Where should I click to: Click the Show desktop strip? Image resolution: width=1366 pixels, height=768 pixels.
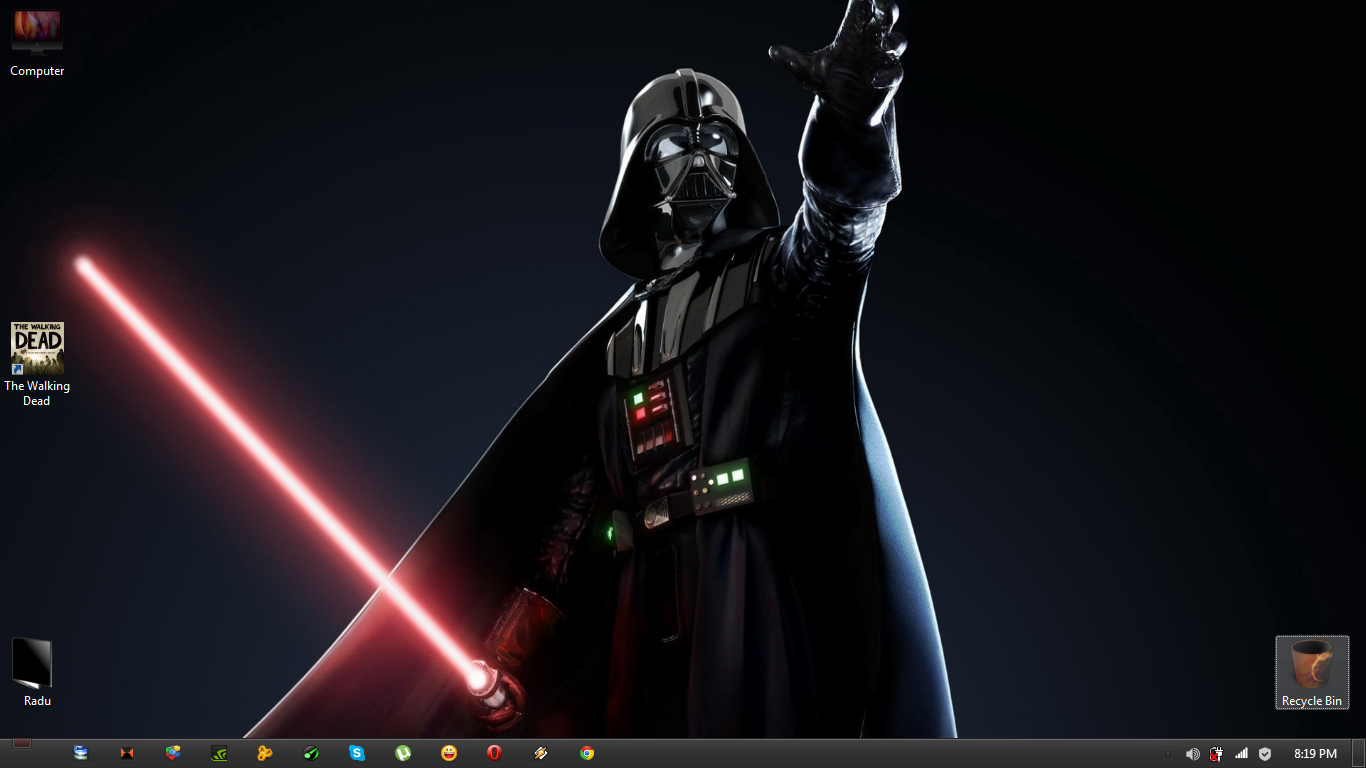(x=1359, y=754)
